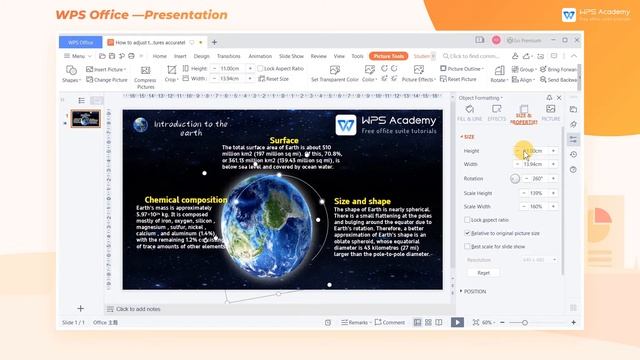Select slide 1 thumbnail
The width and height of the screenshot is (640, 360).
tap(85, 118)
